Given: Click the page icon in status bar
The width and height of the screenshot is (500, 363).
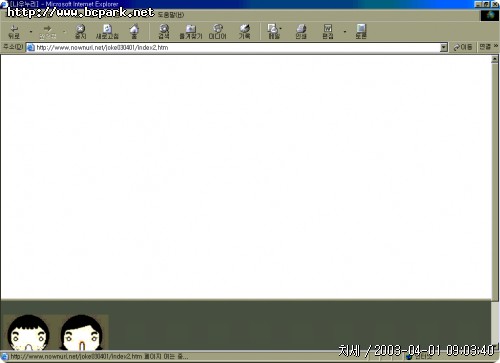Looking at the screenshot, I should 4,357.
